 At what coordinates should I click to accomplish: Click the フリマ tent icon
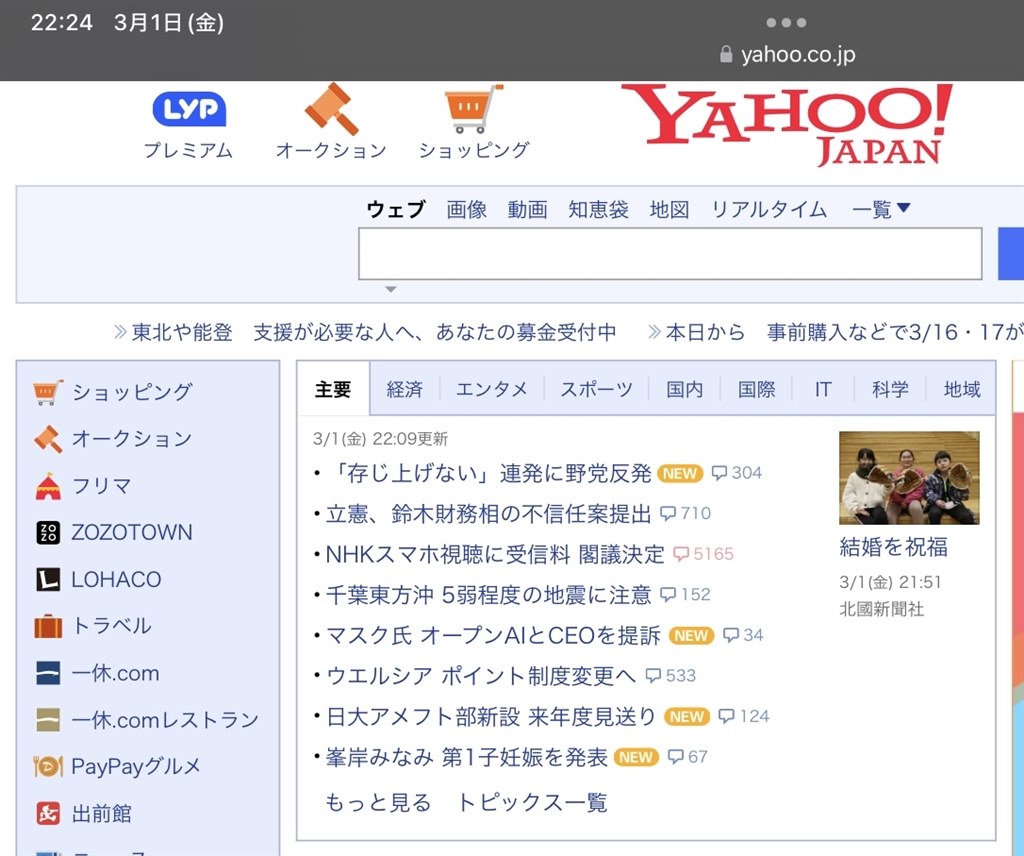(x=48, y=486)
